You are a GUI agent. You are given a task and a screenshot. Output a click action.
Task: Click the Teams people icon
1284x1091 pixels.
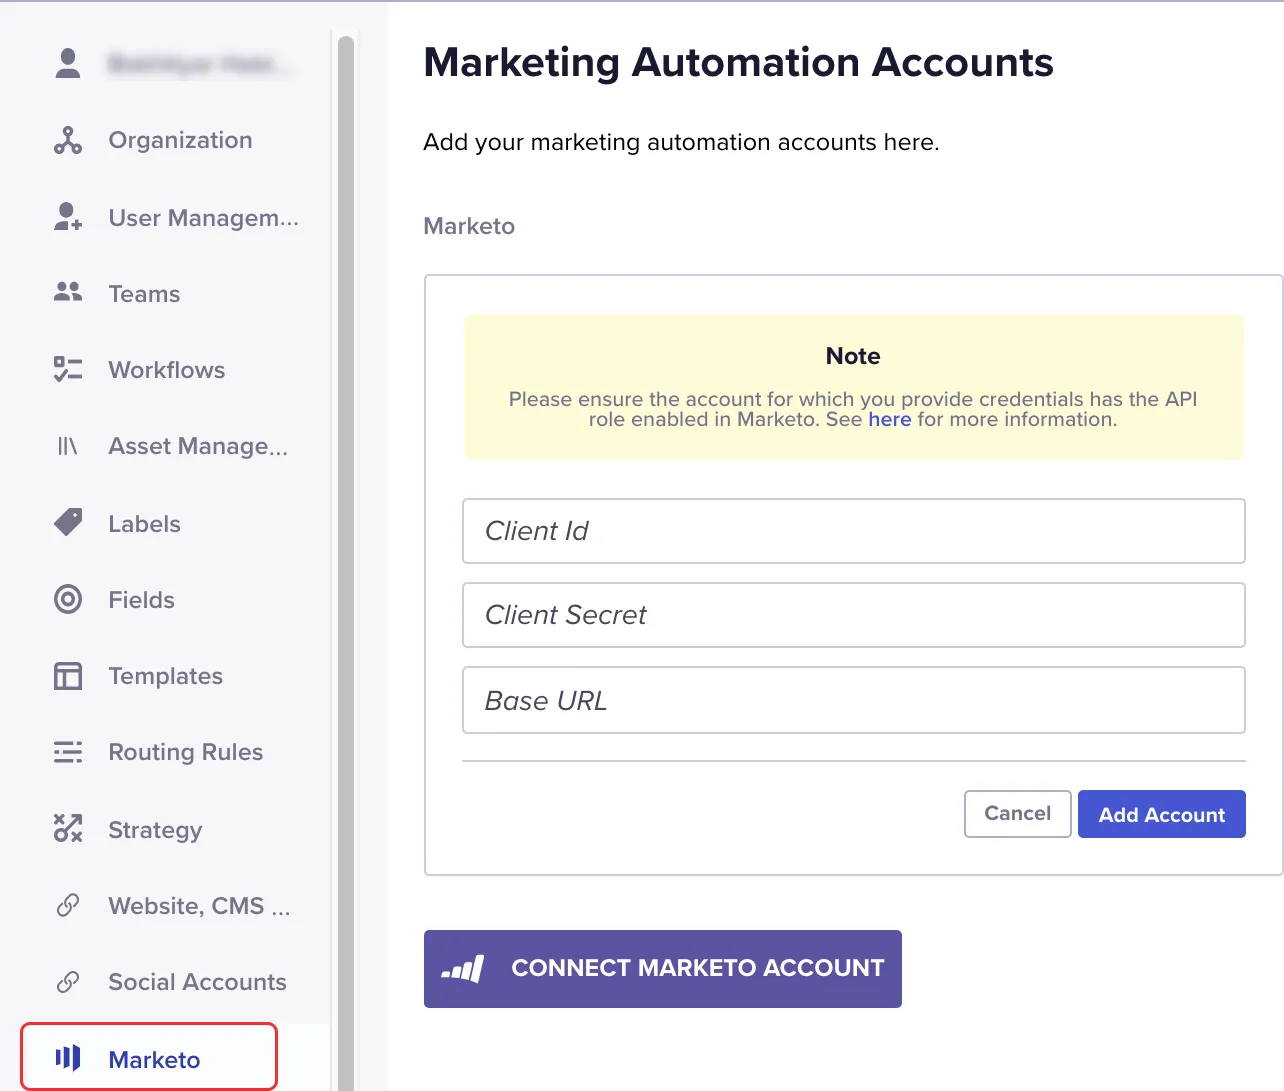68,292
